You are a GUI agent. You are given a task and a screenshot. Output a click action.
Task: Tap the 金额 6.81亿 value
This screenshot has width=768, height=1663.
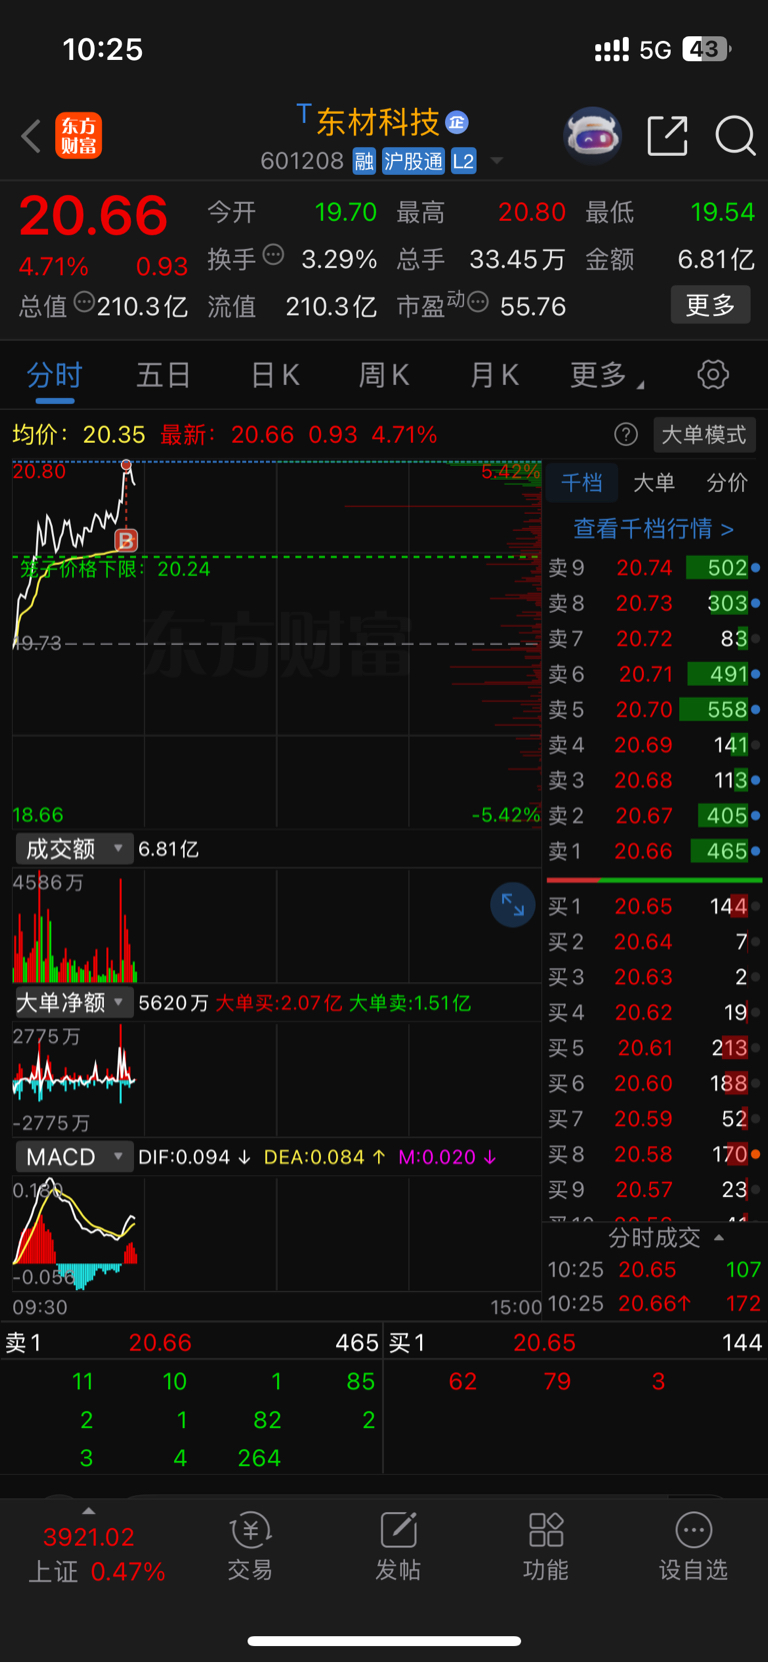(716, 259)
